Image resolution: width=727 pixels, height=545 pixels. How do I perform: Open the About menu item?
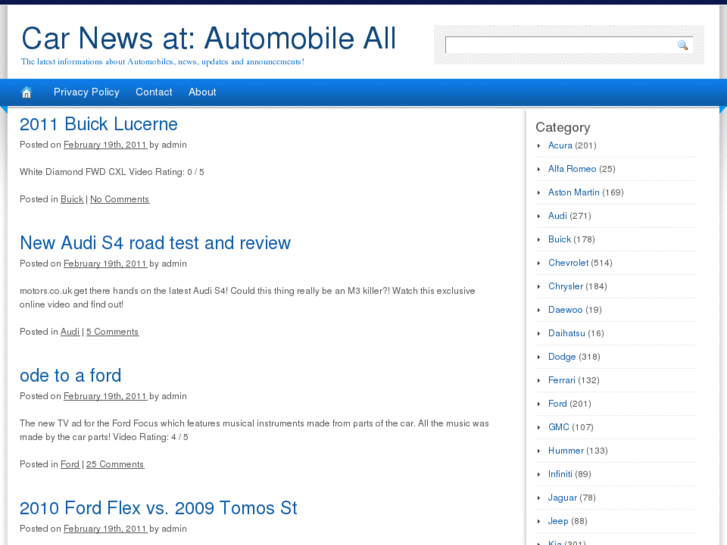coord(202,92)
